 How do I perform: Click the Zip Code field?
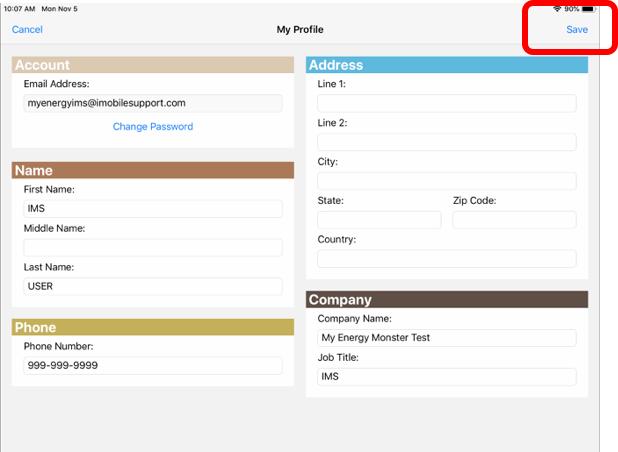[x=514, y=220]
